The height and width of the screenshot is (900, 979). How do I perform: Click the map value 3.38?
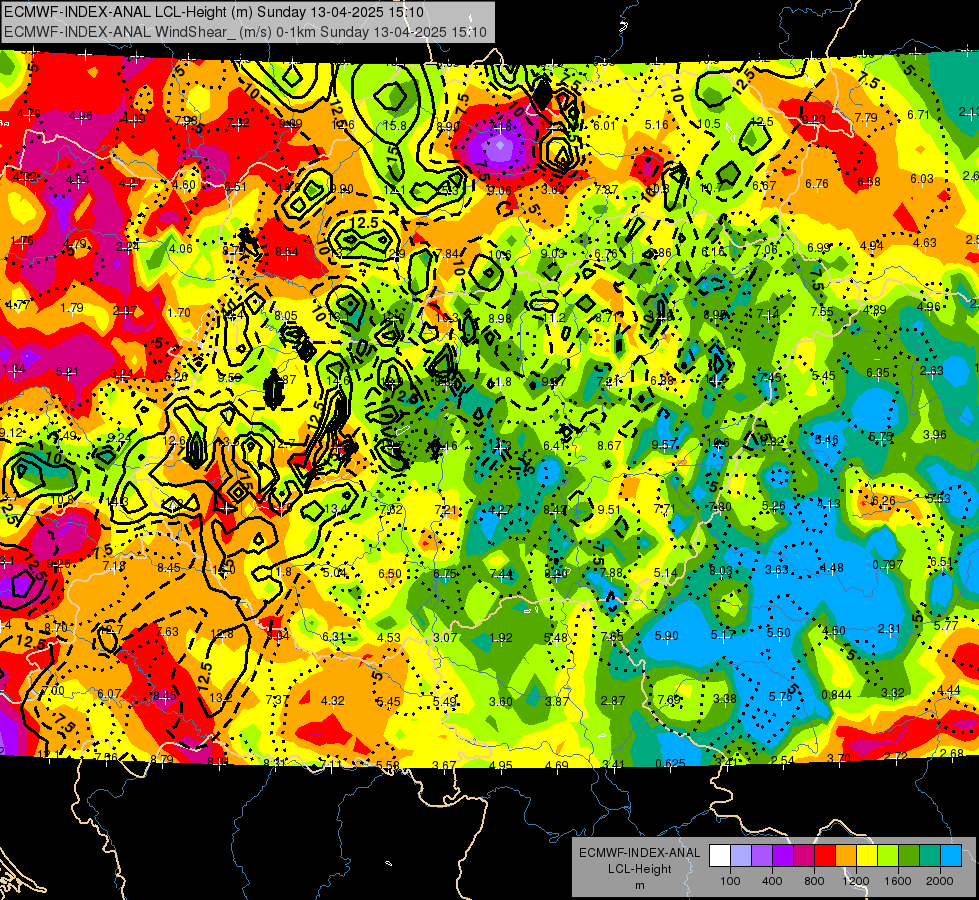click(725, 698)
